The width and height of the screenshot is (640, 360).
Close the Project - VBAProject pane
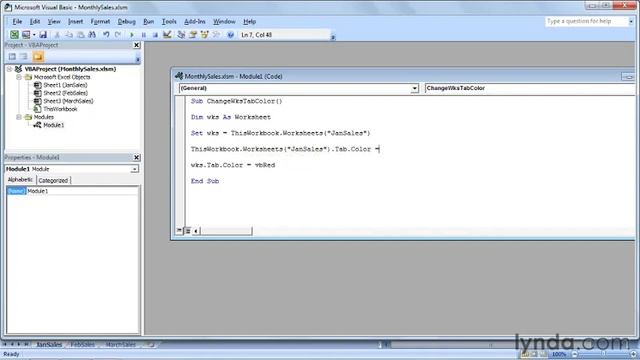click(x=136, y=45)
